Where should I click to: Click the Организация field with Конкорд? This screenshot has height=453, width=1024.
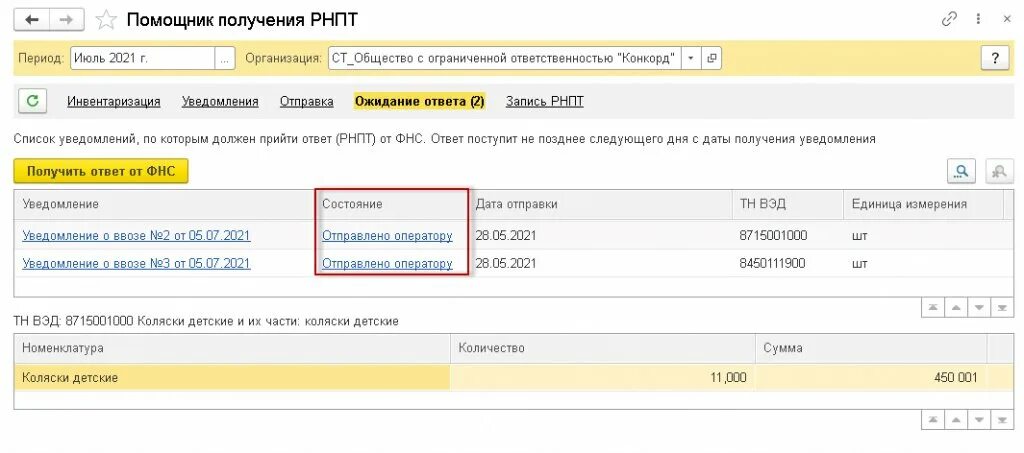pos(504,58)
